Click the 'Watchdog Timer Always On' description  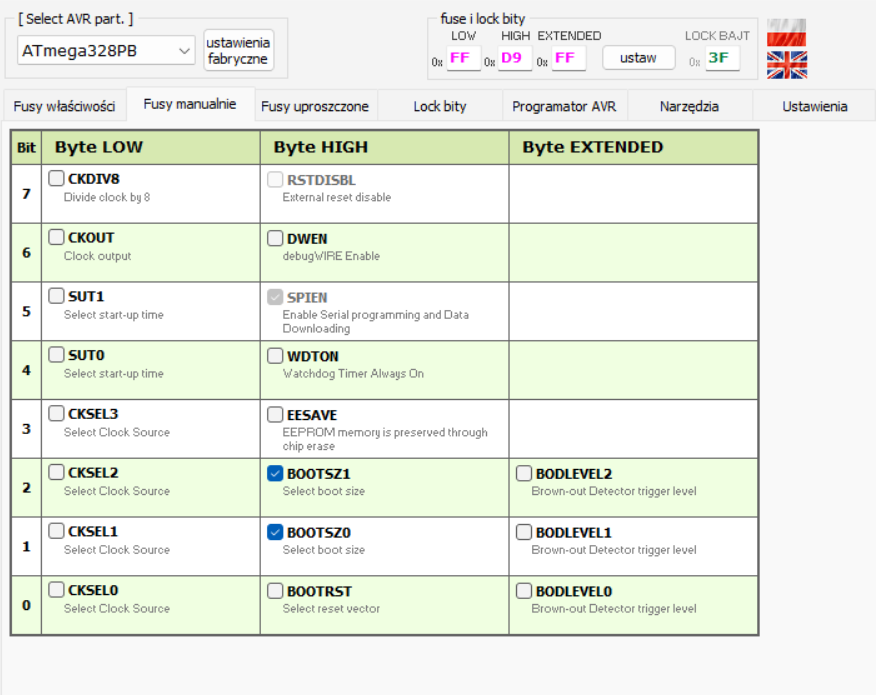(353, 374)
